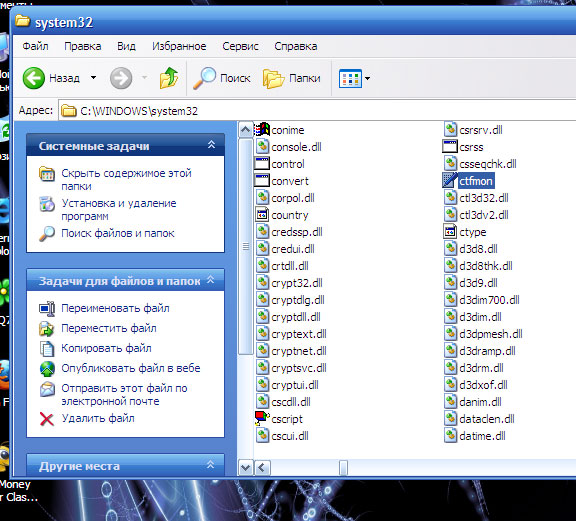Click the red X delete file icon

tap(47, 418)
